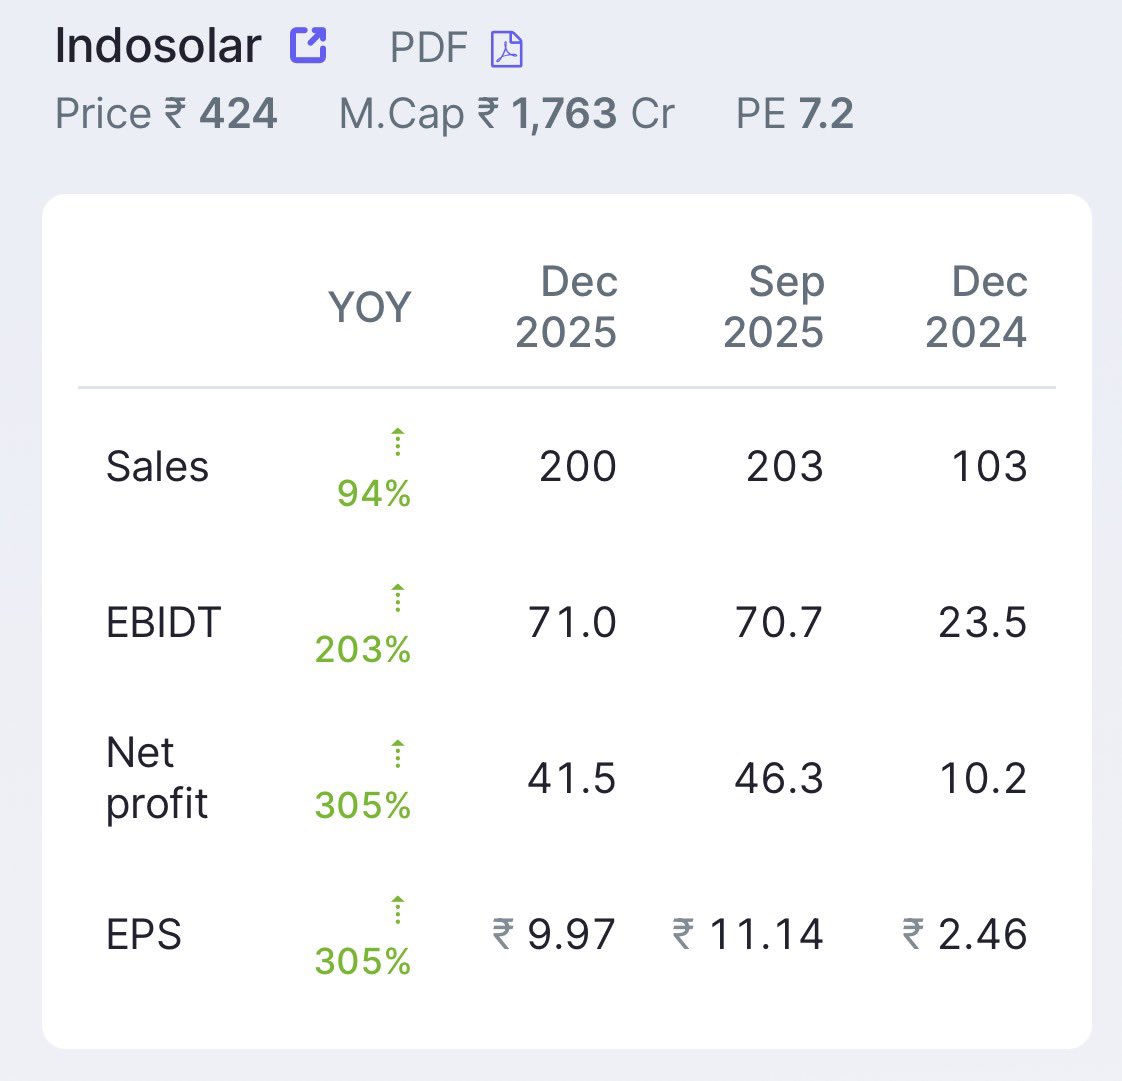This screenshot has width=1122, height=1081.
Task: Open the PDF document icon
Action: [x=507, y=49]
